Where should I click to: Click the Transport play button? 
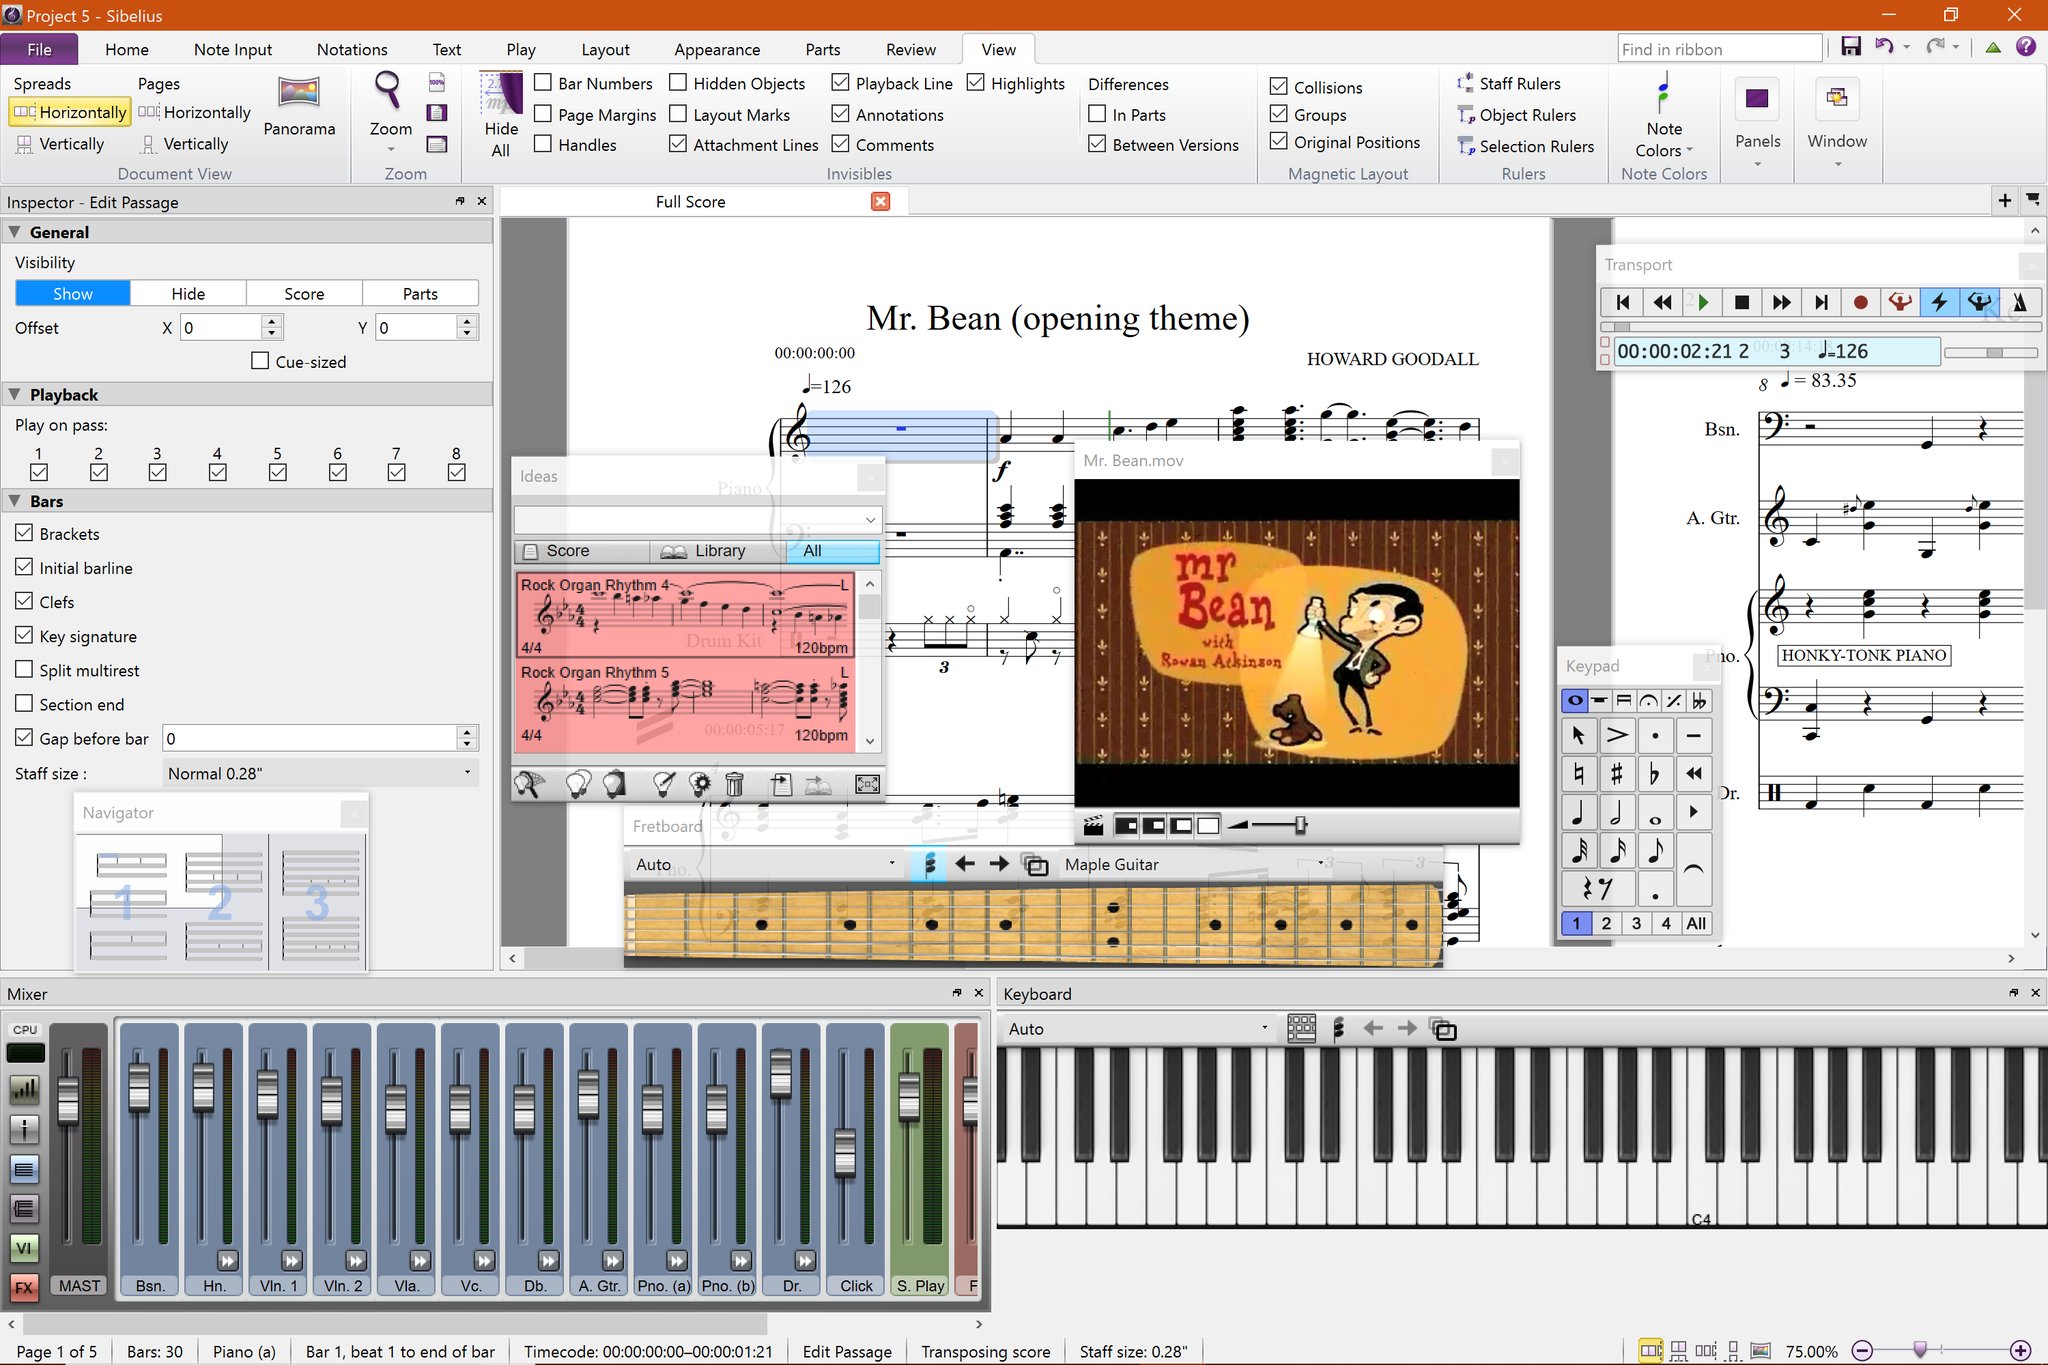pyautogui.click(x=1702, y=302)
